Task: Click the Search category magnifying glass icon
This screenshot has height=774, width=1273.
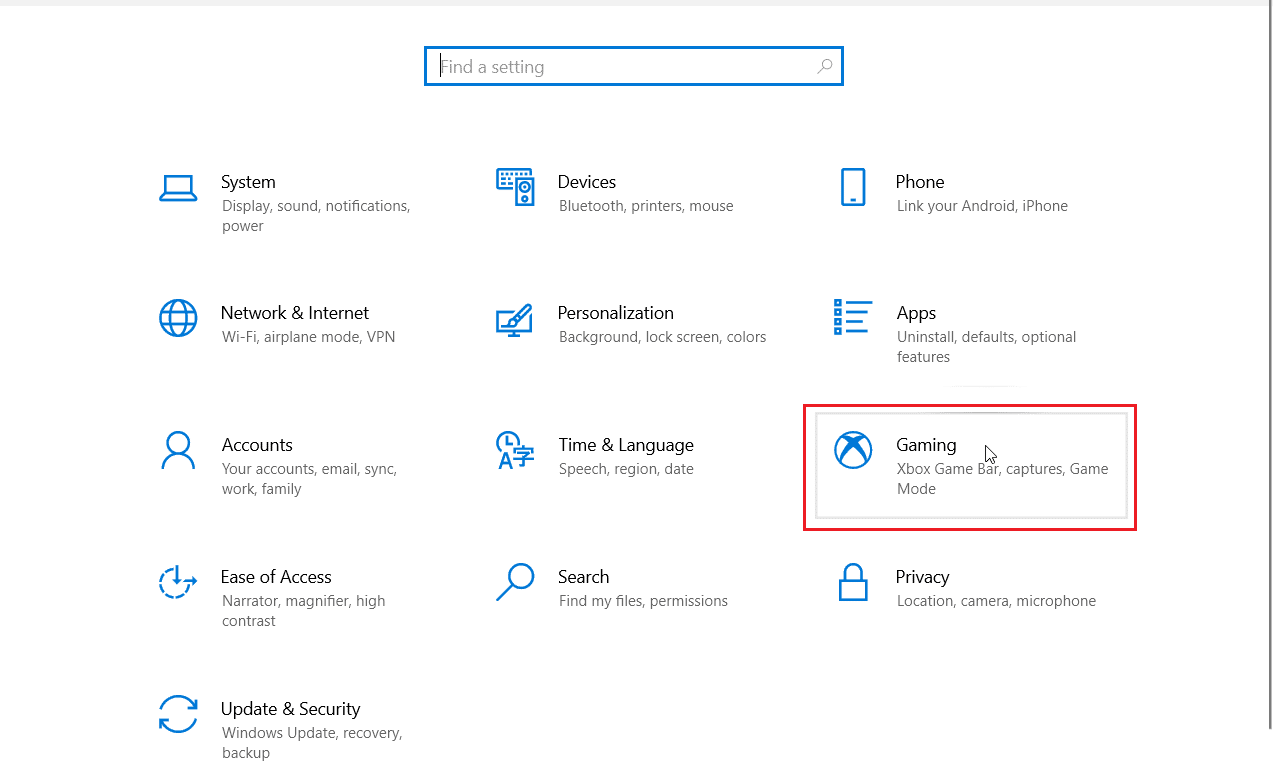Action: click(x=515, y=581)
